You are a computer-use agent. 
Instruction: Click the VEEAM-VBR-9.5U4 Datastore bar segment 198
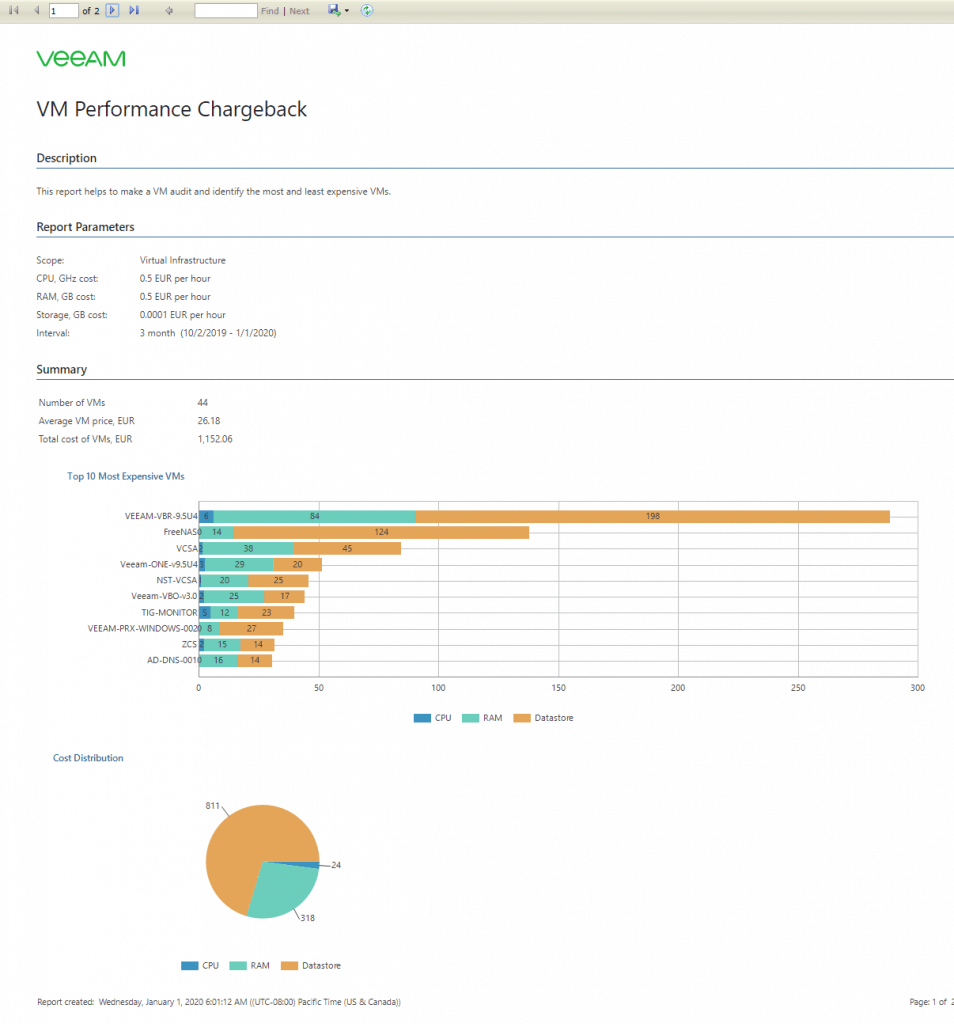coord(652,517)
